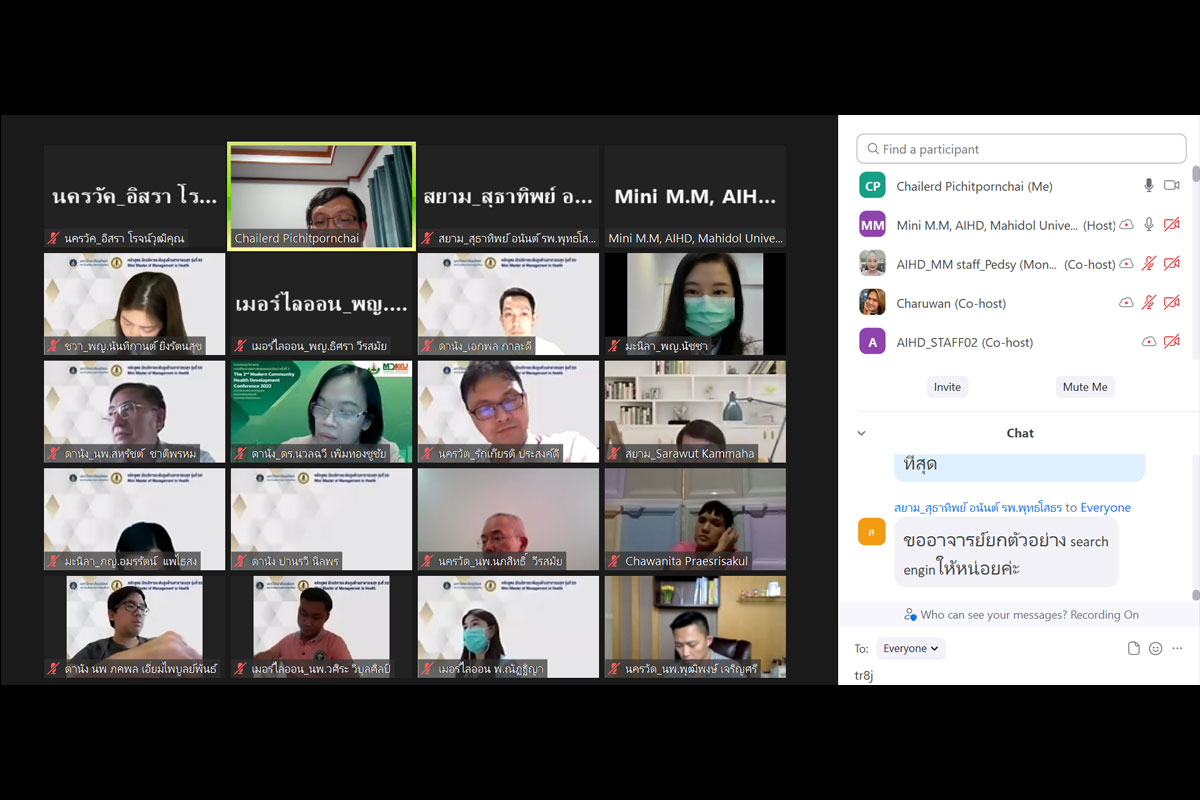The image size is (1200, 800).
Task: Click the purple MM avatar icon
Action: (x=872, y=225)
